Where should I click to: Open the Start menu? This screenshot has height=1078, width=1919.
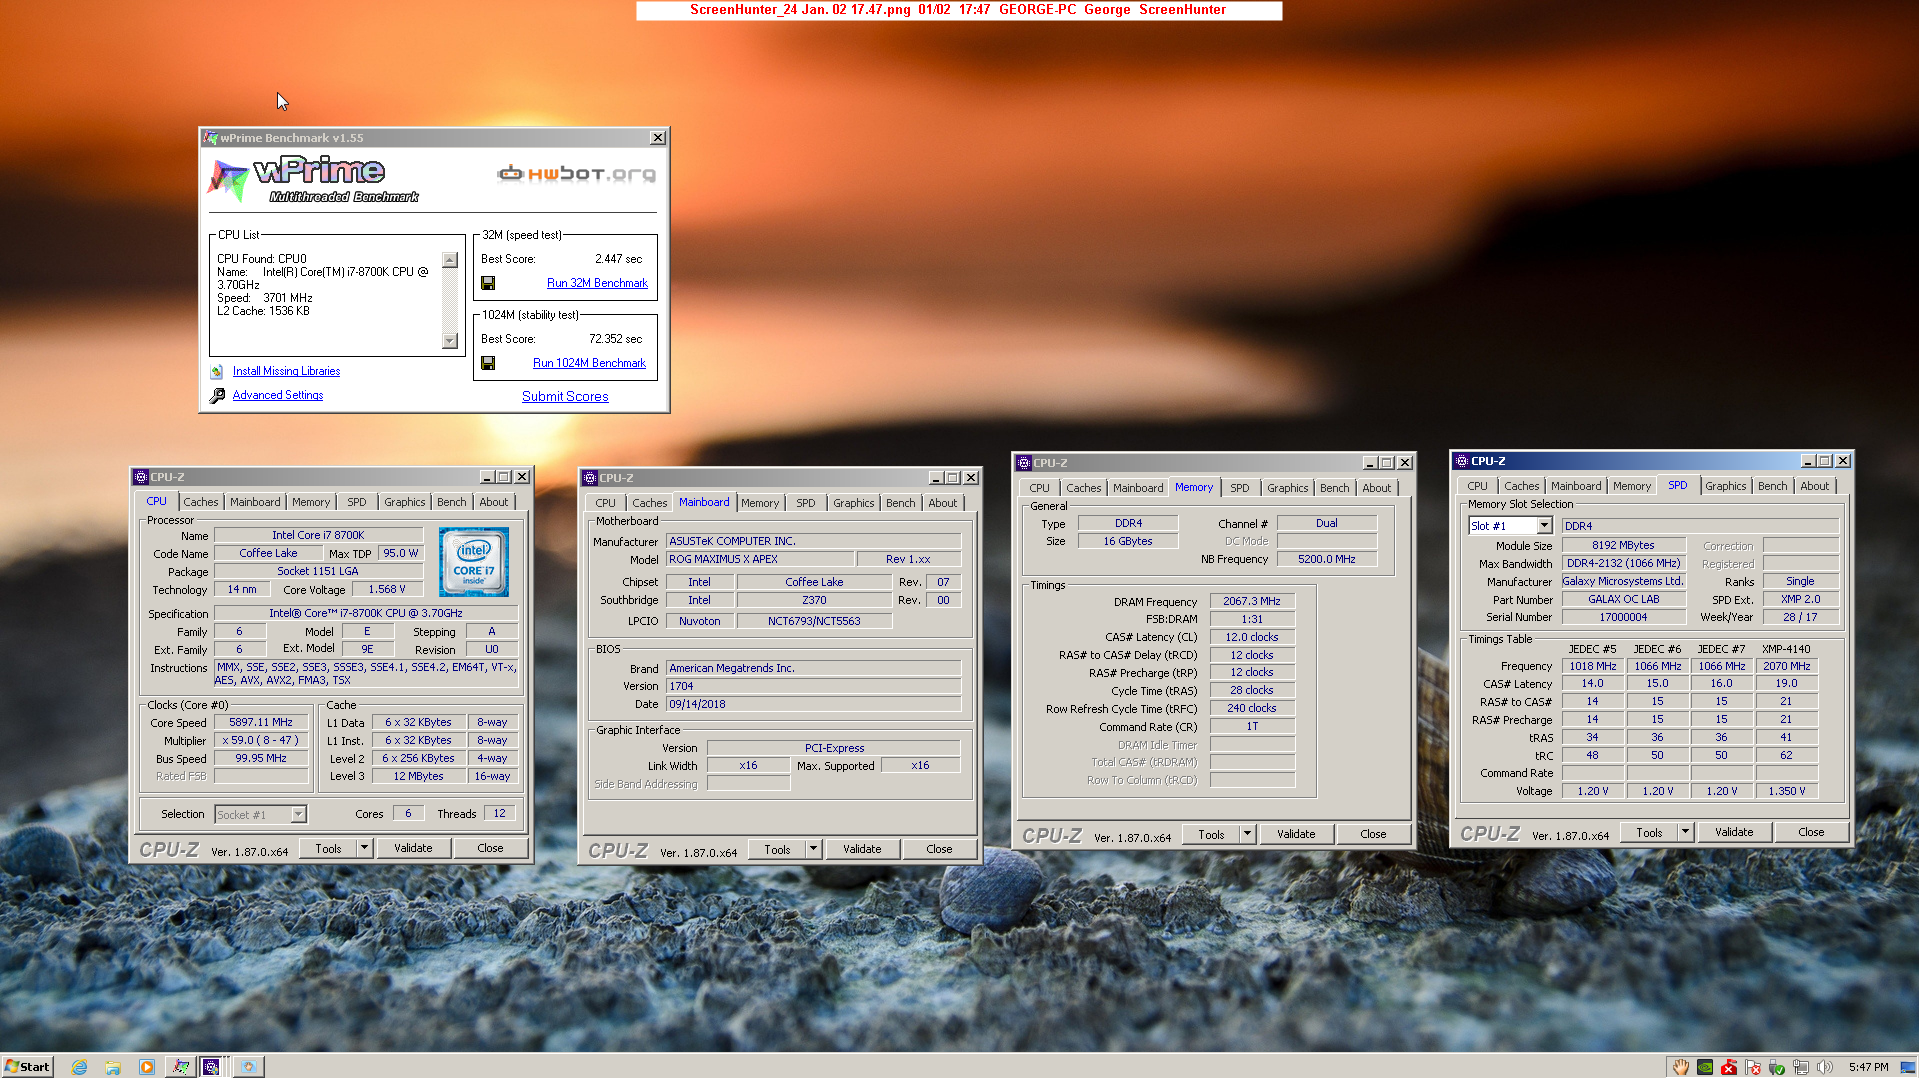pyautogui.click(x=27, y=1067)
